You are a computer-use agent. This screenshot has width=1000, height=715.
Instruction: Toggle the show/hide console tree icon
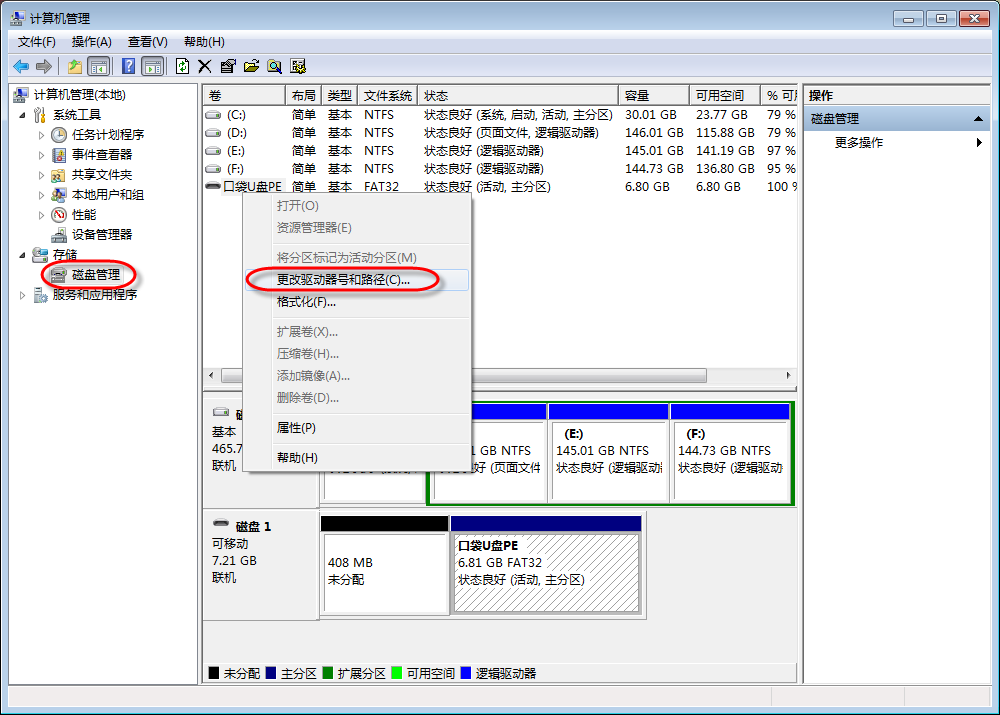pyautogui.click(x=99, y=66)
